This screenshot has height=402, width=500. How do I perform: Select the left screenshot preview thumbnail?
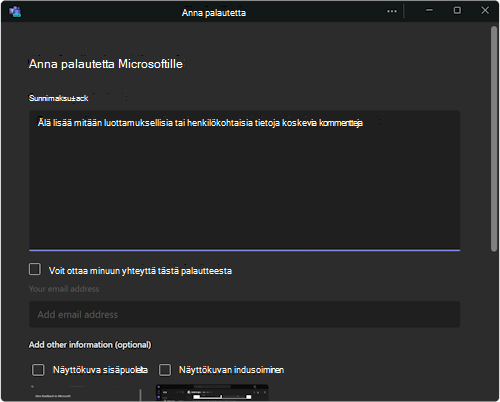click(x=85, y=393)
